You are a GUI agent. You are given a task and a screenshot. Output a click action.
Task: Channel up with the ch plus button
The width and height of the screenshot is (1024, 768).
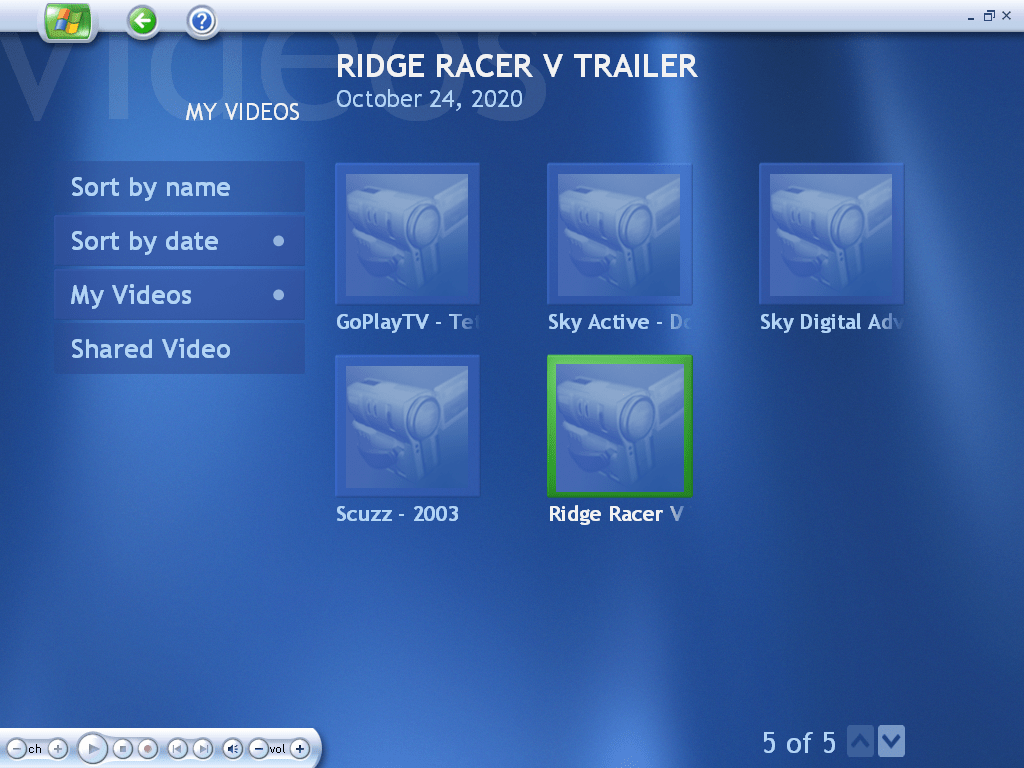pyautogui.click(x=58, y=749)
